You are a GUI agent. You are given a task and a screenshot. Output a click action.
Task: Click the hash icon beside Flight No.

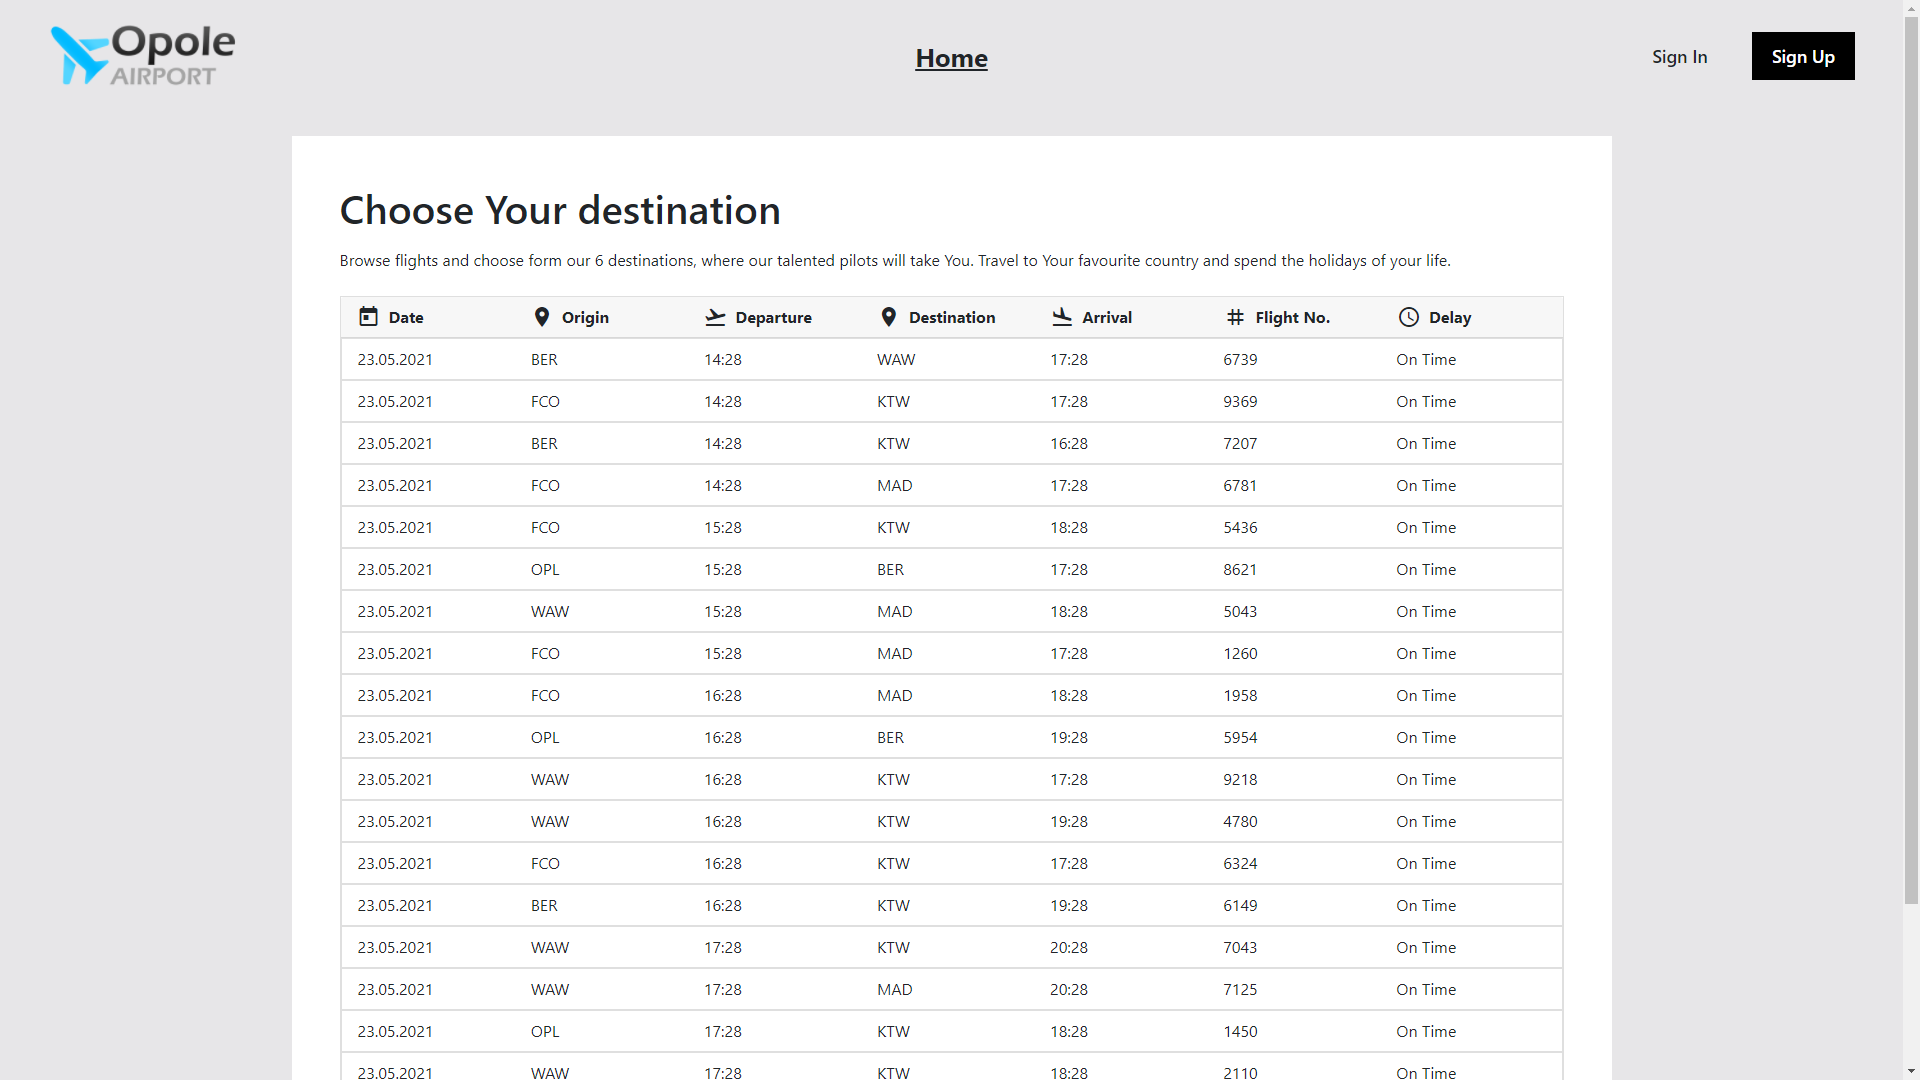[1234, 317]
